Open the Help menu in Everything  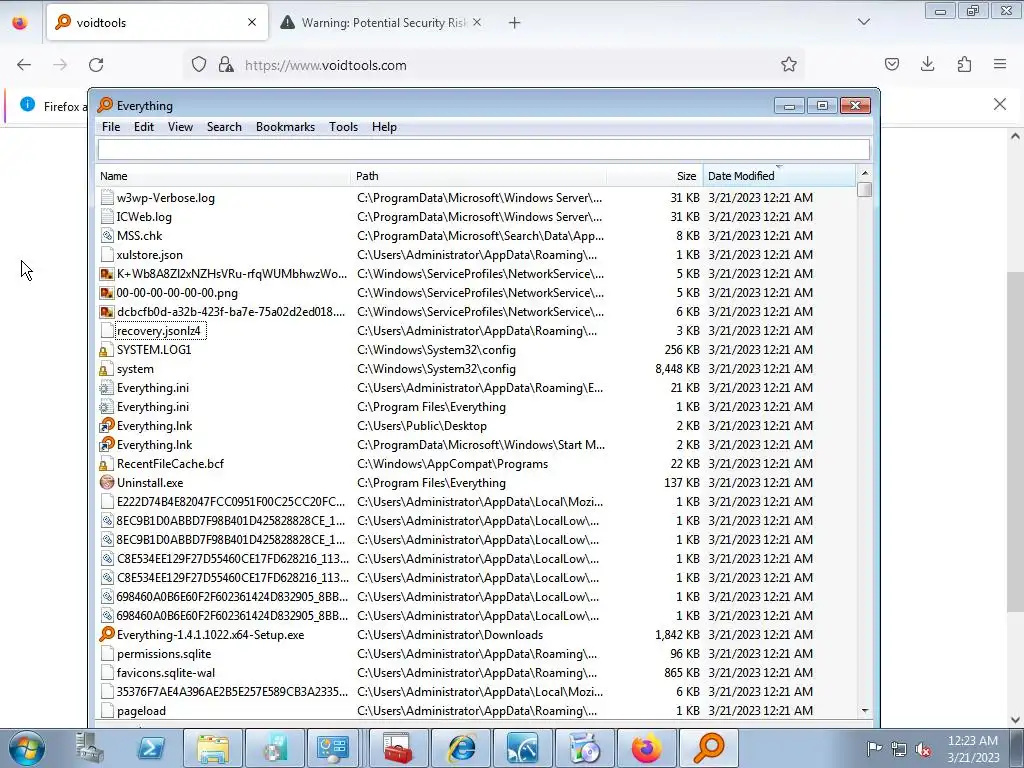click(x=384, y=127)
